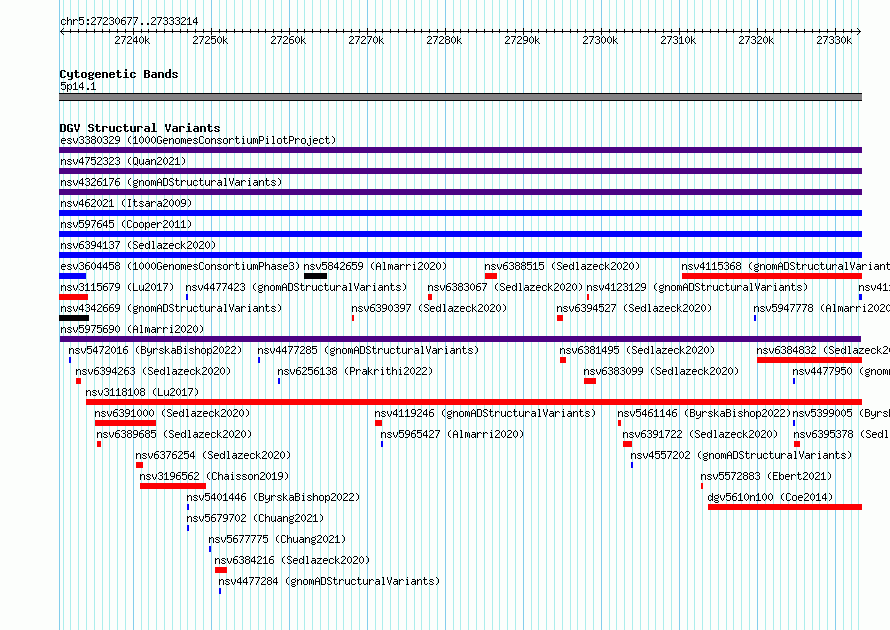Image resolution: width=890 pixels, height=630 pixels.
Task: Click nsv6383067 (Sedlazeck2020) label
Action: [505, 287]
